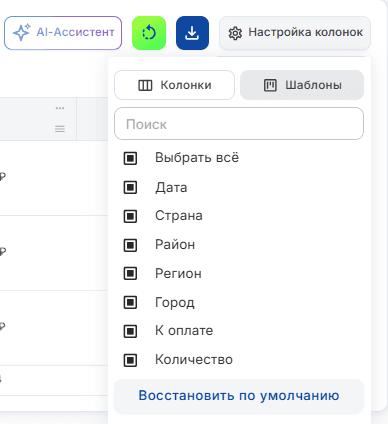Click the sparkle icon in AI-Ассистент
Viewport: 388px width, 424px height.
pos(22,32)
